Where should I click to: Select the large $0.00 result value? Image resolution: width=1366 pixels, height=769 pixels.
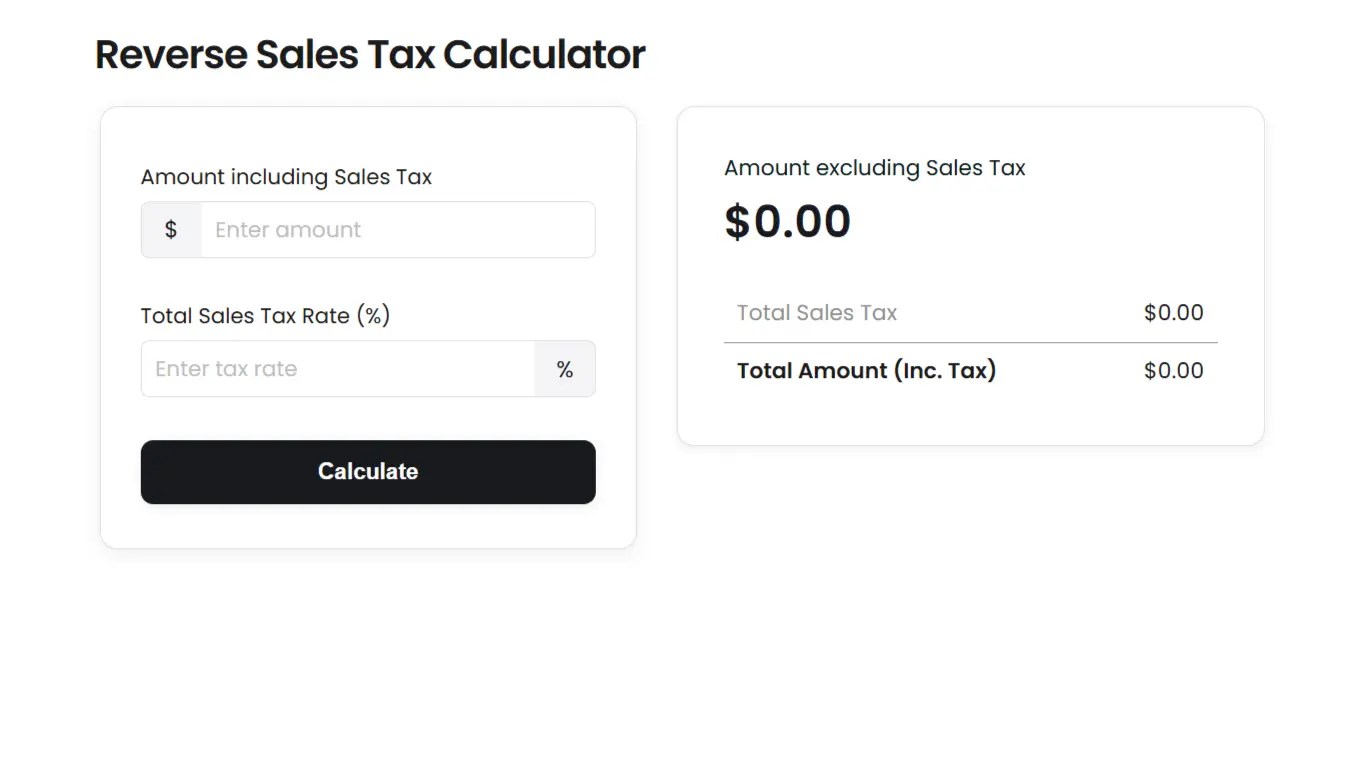click(x=787, y=222)
